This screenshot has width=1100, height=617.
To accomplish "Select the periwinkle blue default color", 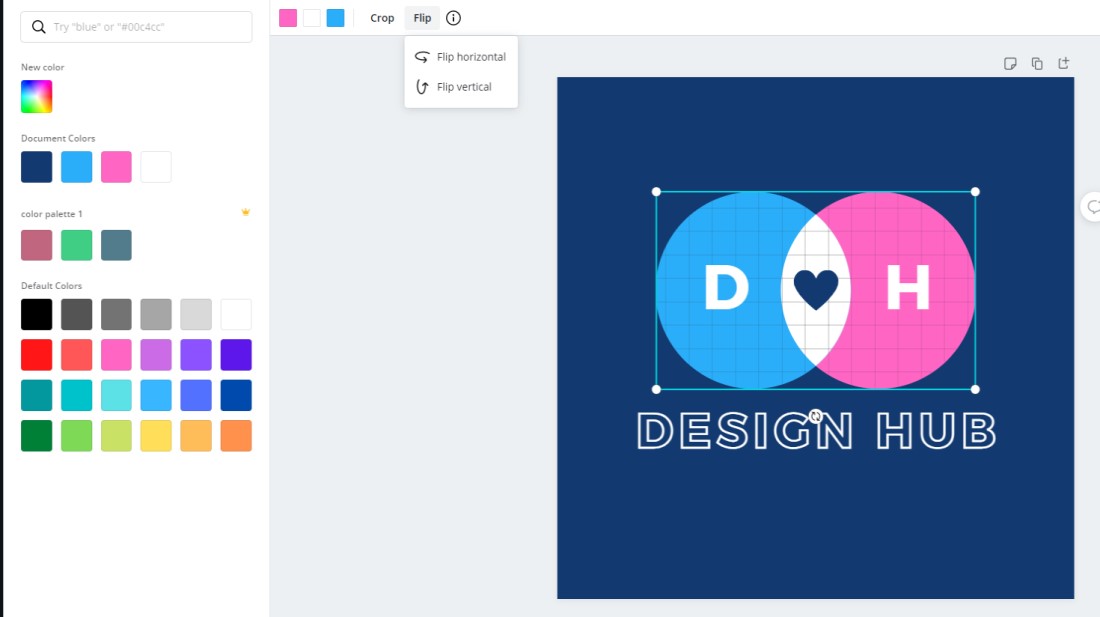I will pos(196,395).
